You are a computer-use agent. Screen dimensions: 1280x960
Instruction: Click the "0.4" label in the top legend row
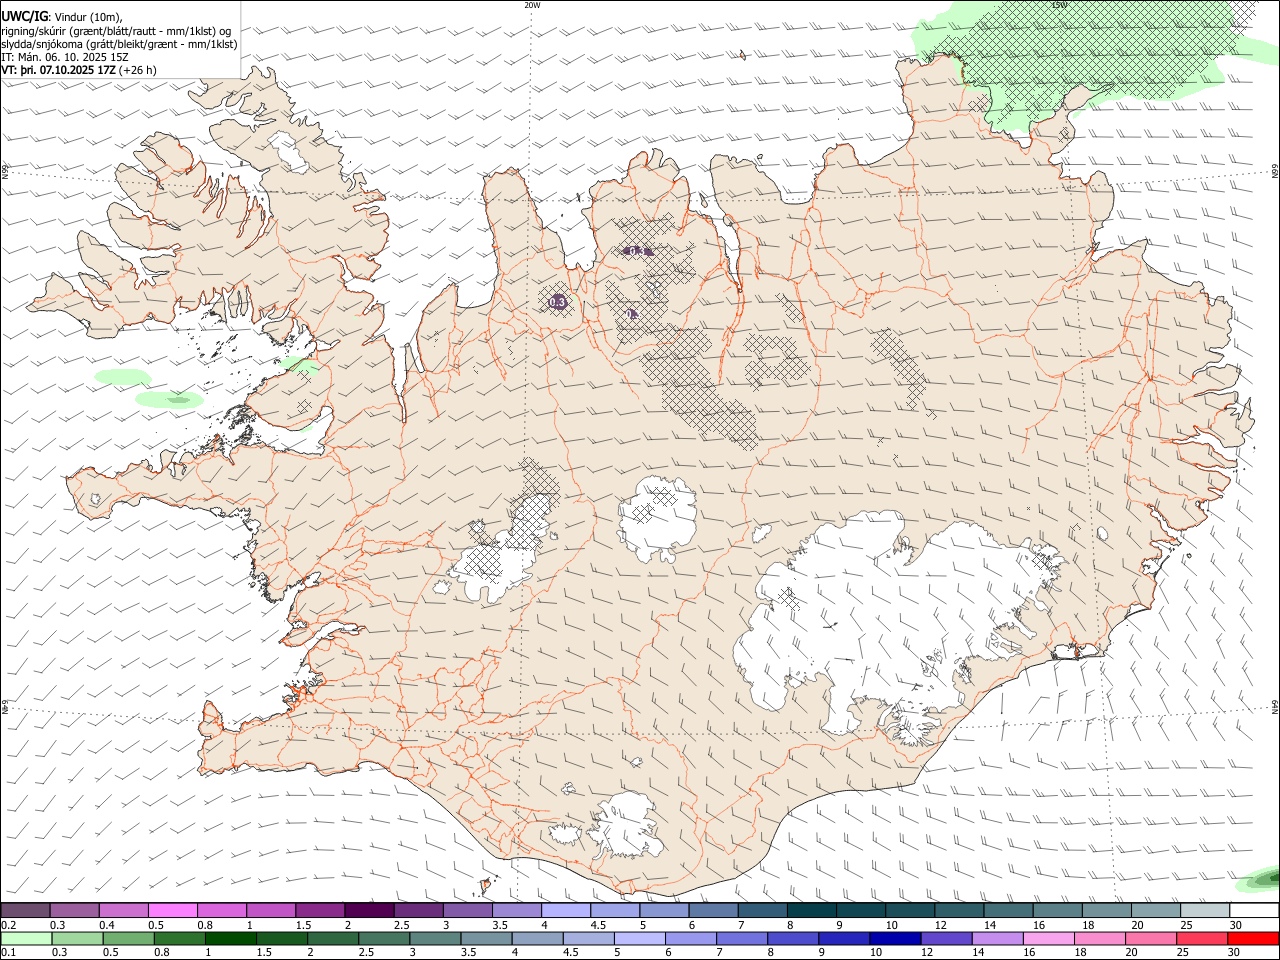coord(106,925)
